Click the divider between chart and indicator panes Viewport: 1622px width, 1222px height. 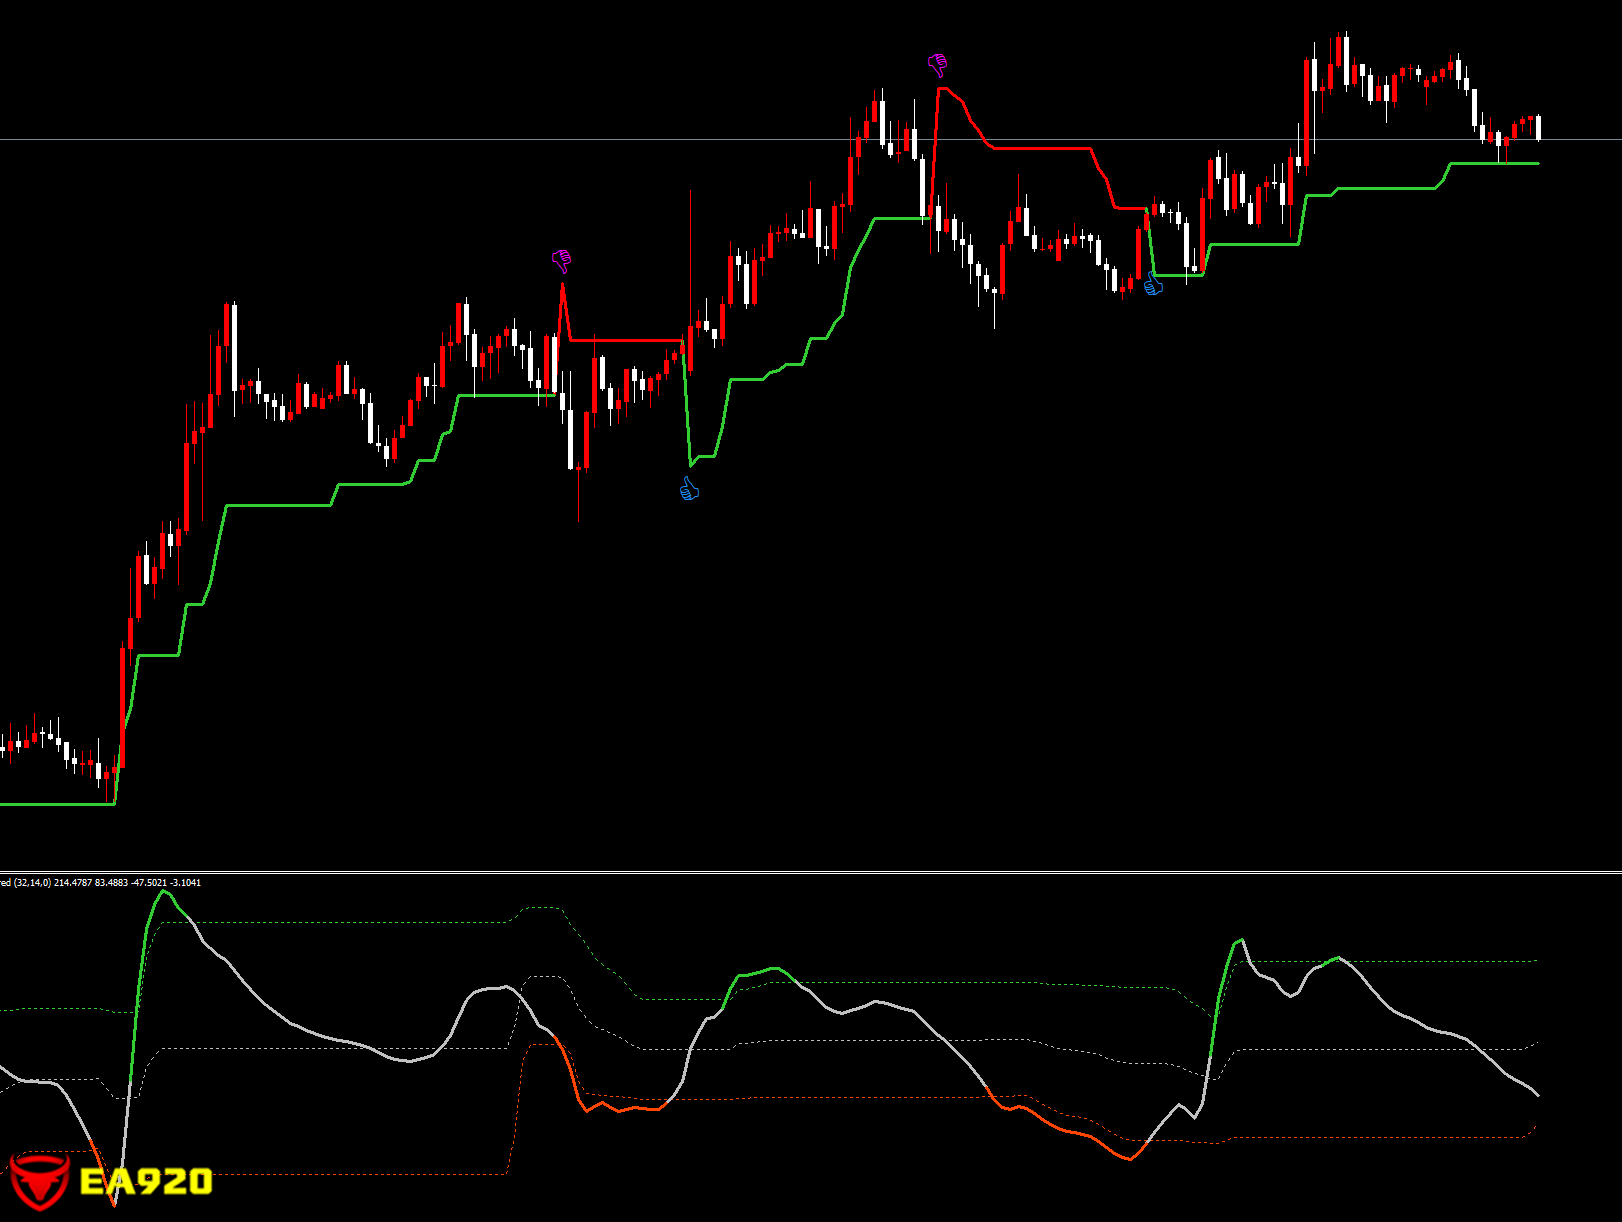(800, 872)
